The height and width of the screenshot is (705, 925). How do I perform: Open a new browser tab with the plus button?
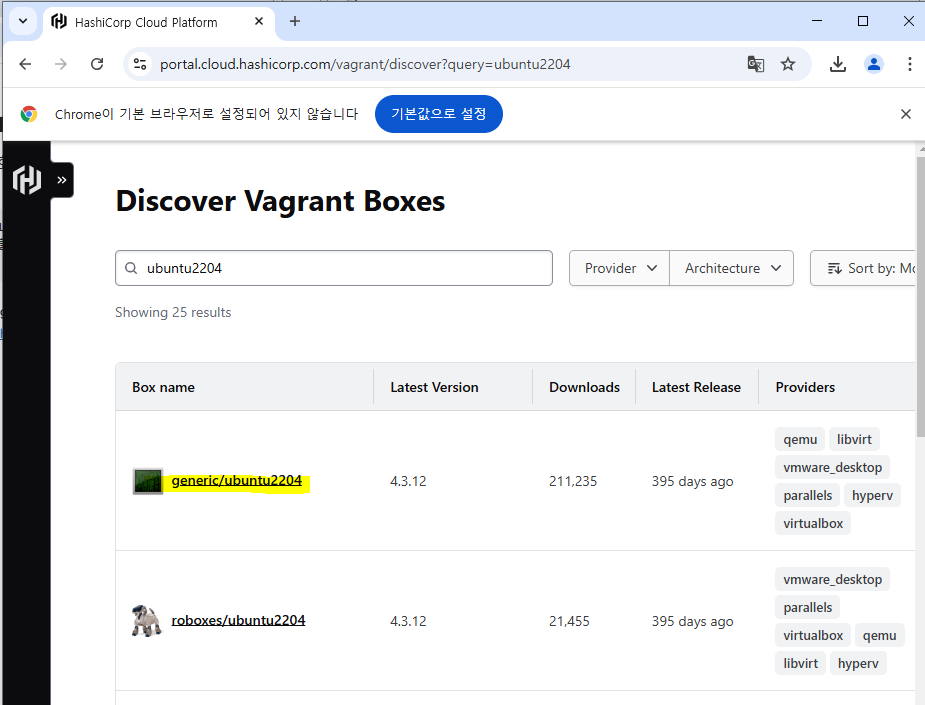point(295,22)
